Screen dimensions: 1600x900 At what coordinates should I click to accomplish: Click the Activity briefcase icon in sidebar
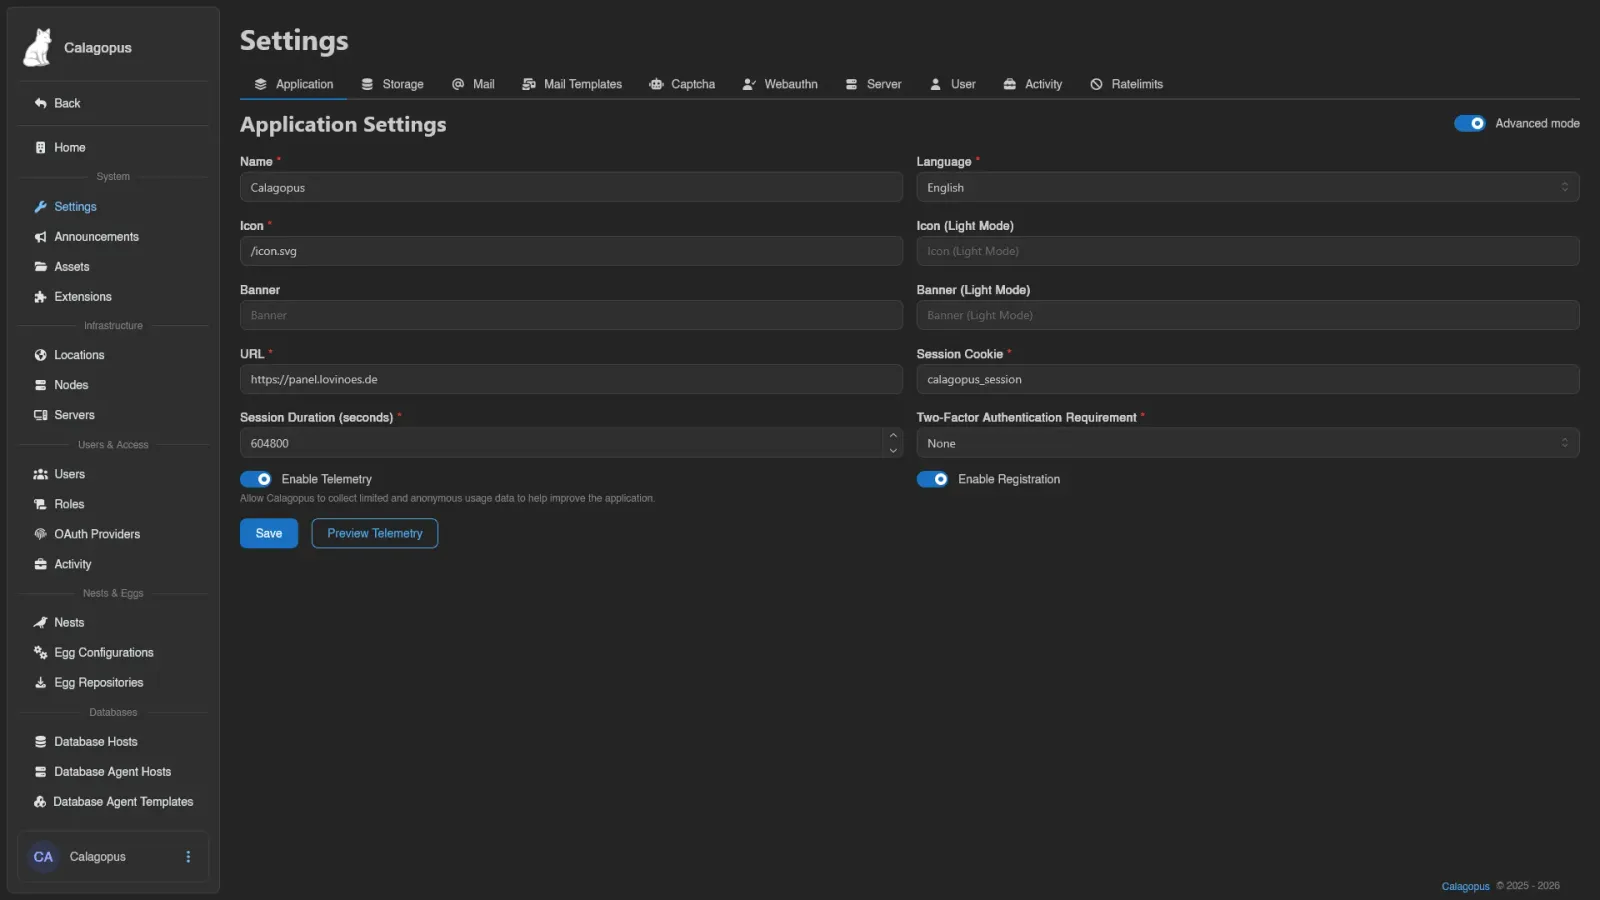41,564
